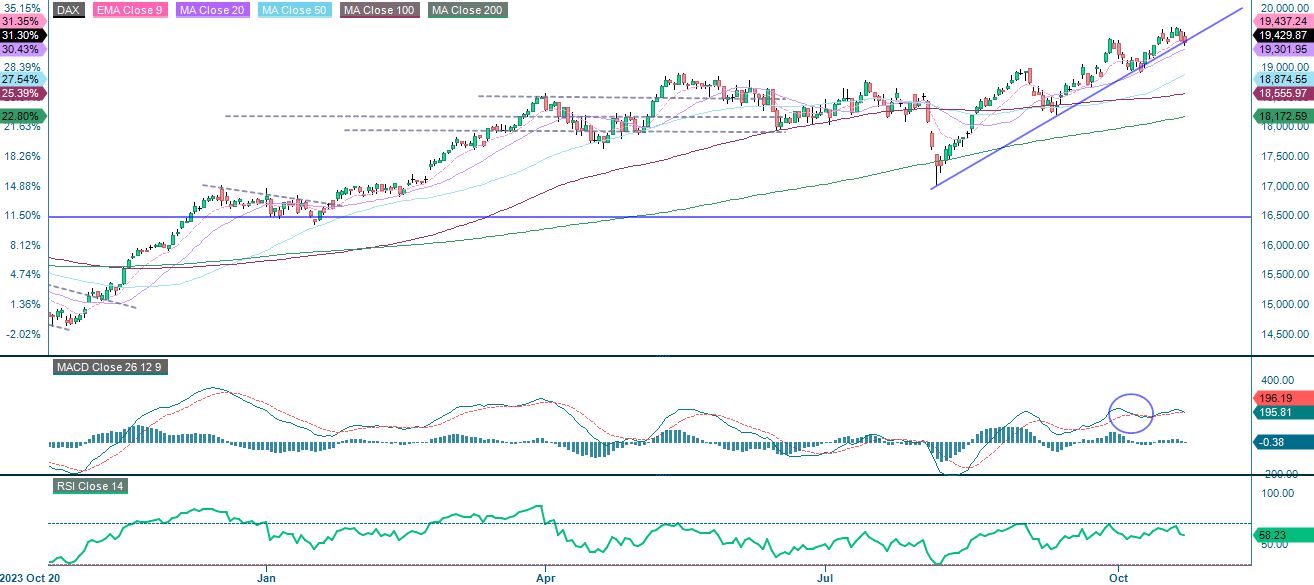Click the 35.15% axis label
Image resolution: width=1314 pixels, height=585 pixels.
(21, 8)
